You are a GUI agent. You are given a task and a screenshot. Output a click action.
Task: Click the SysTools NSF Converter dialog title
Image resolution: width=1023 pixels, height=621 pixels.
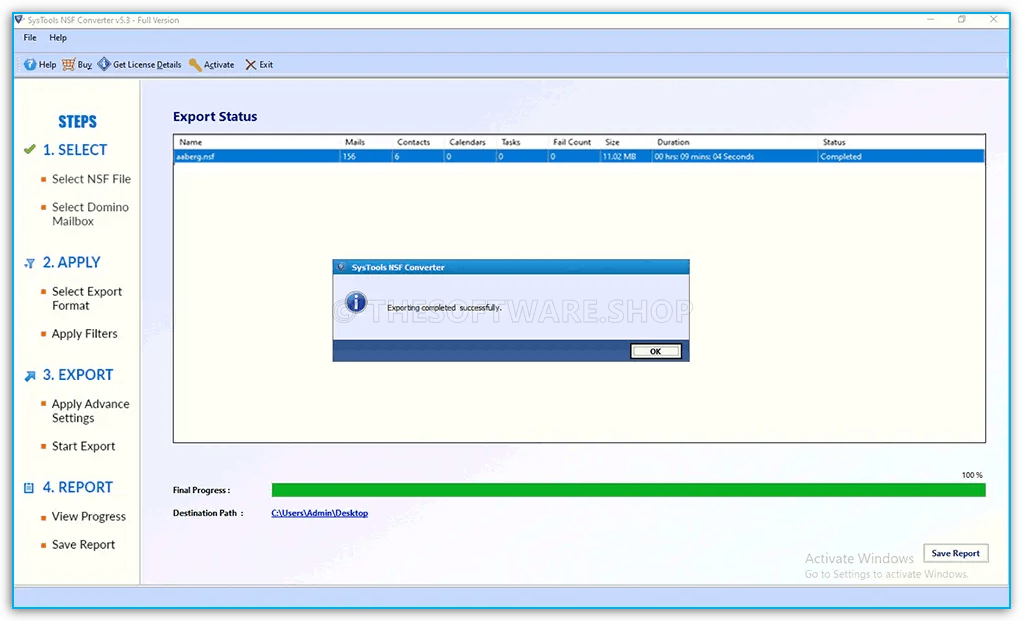point(398,267)
